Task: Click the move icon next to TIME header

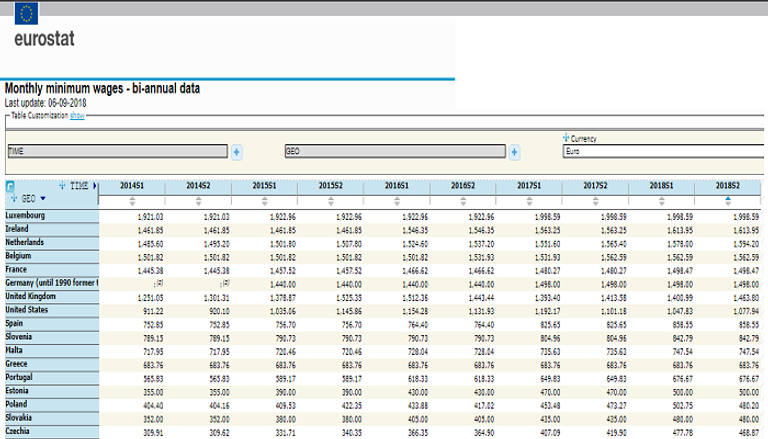Action: click(x=64, y=185)
